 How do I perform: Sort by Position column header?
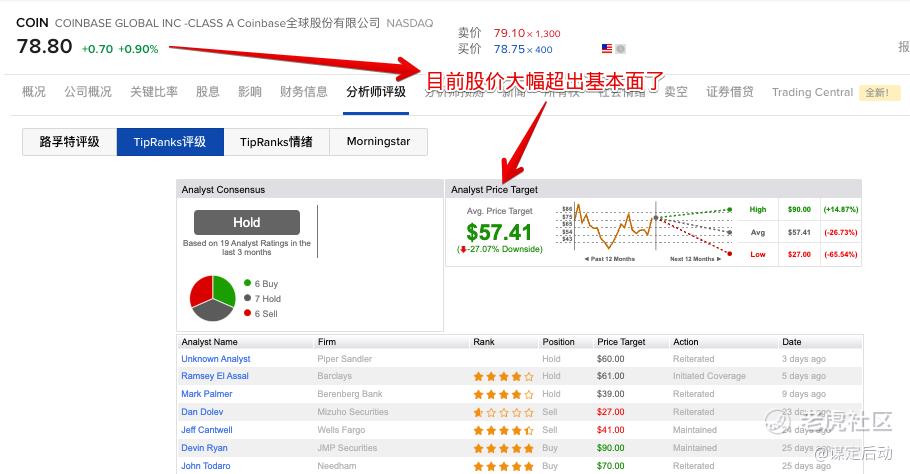point(558,342)
